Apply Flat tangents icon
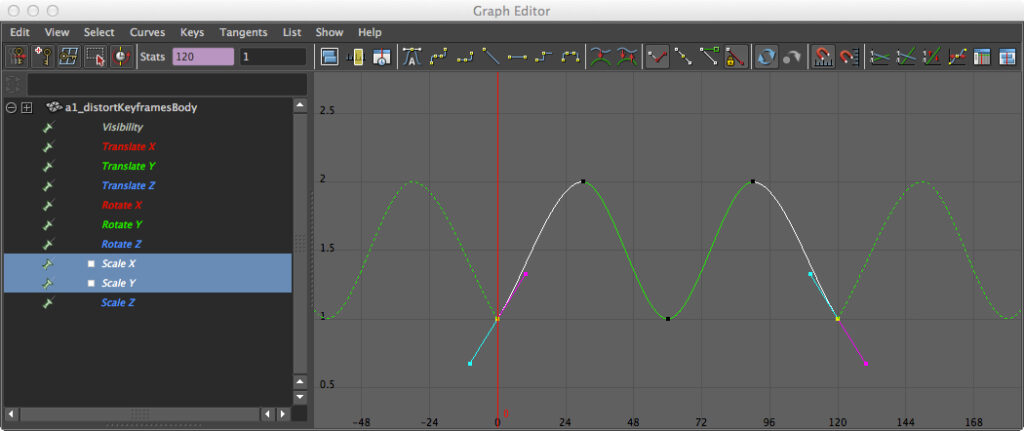 517,57
